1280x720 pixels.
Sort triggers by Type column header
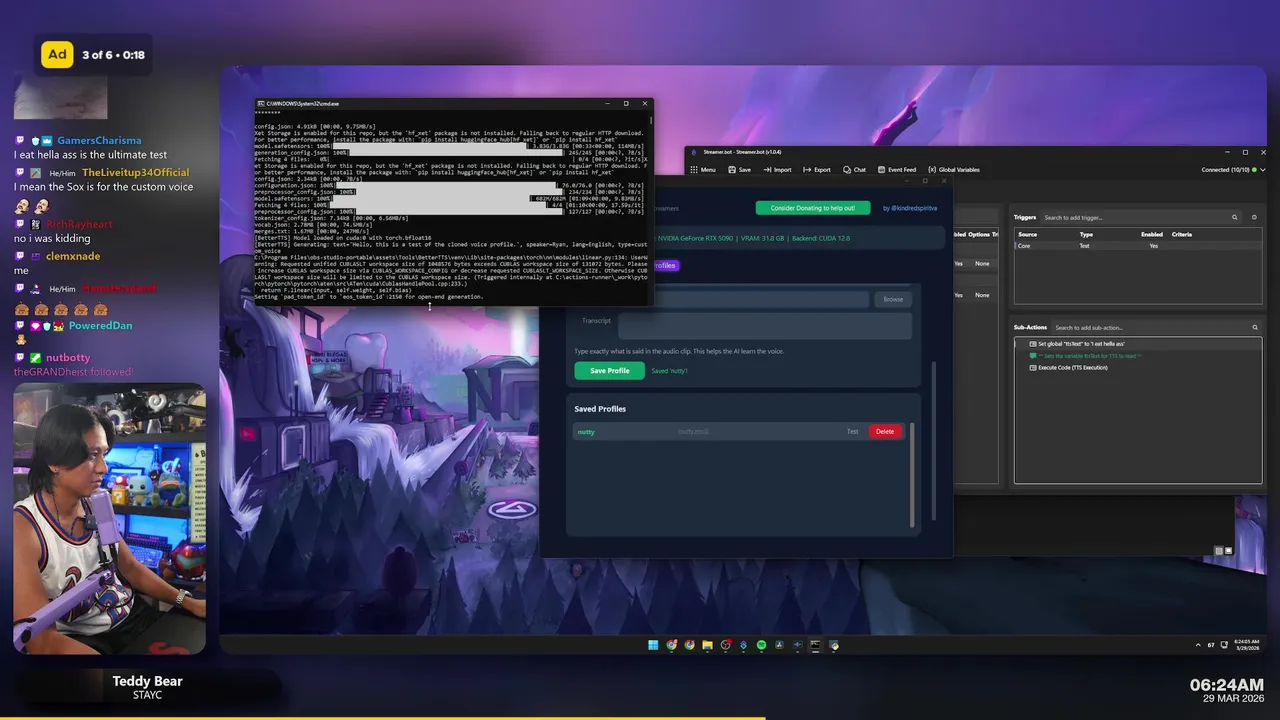coord(1085,234)
